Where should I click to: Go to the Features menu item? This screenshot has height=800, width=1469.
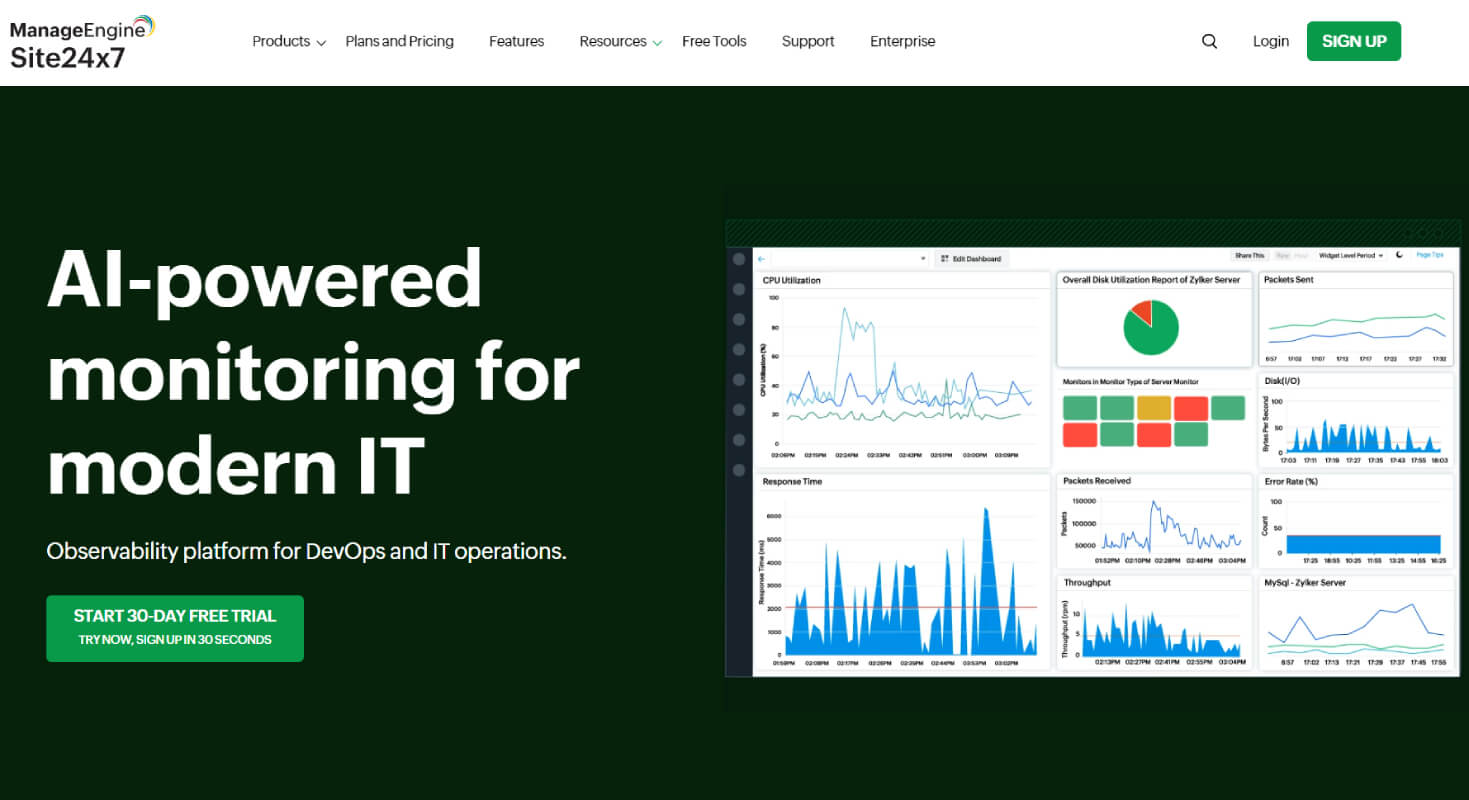516,41
